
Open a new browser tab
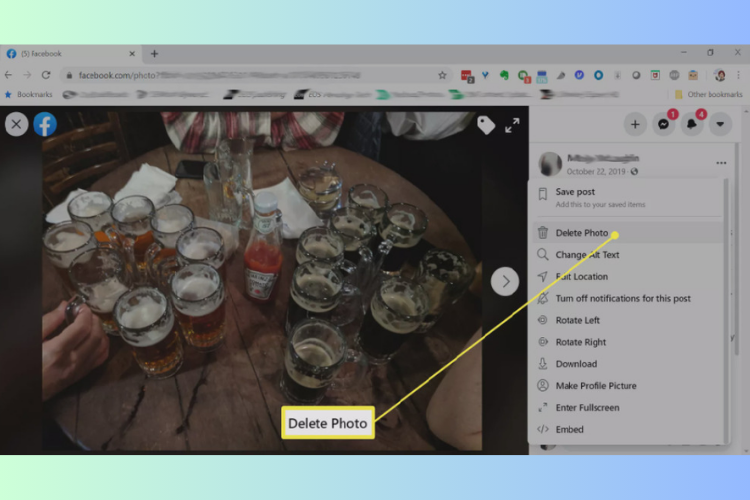[x=154, y=54]
